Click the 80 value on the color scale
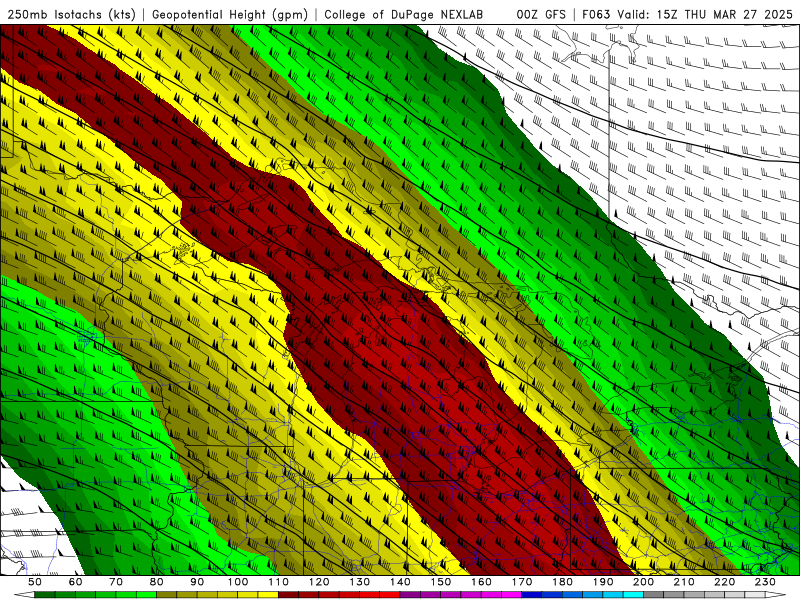This screenshot has width=800, height=600. pos(156,582)
